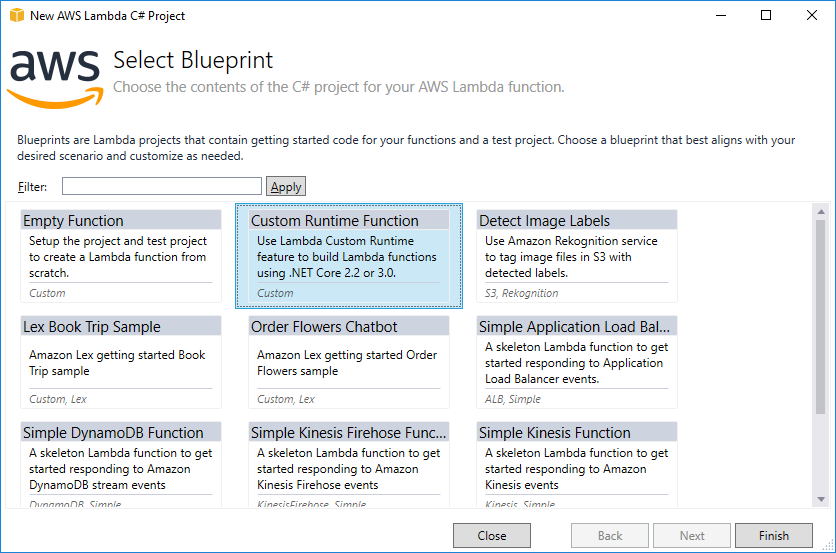Minimize the New AWS Lambda project window
This screenshot has width=836, height=553.
point(721,15)
